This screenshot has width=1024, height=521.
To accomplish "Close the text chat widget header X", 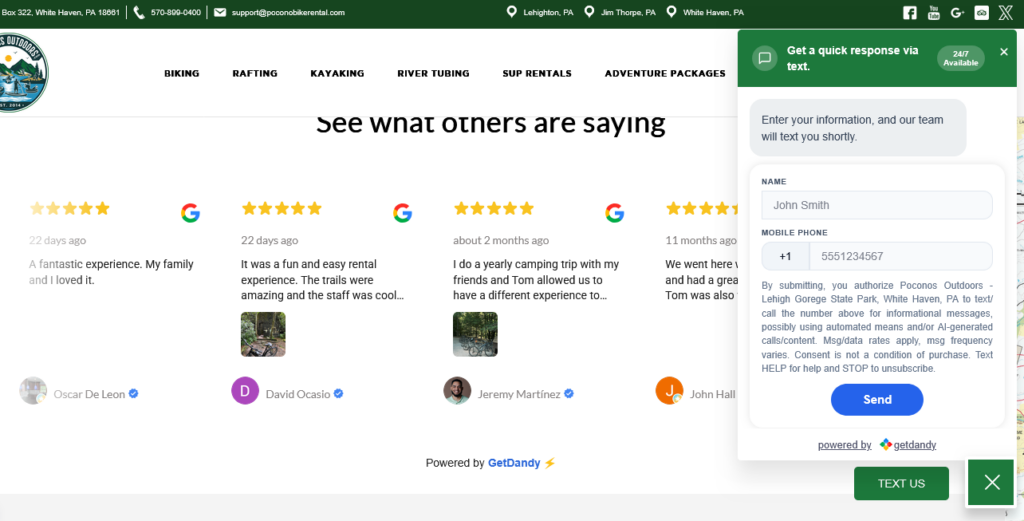I will 1004,52.
